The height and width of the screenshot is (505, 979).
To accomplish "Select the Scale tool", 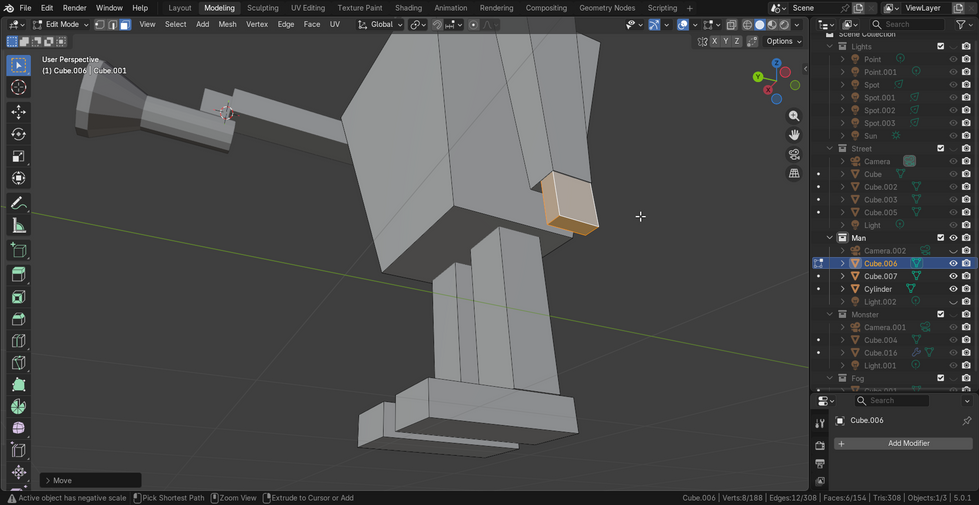I will [19, 156].
